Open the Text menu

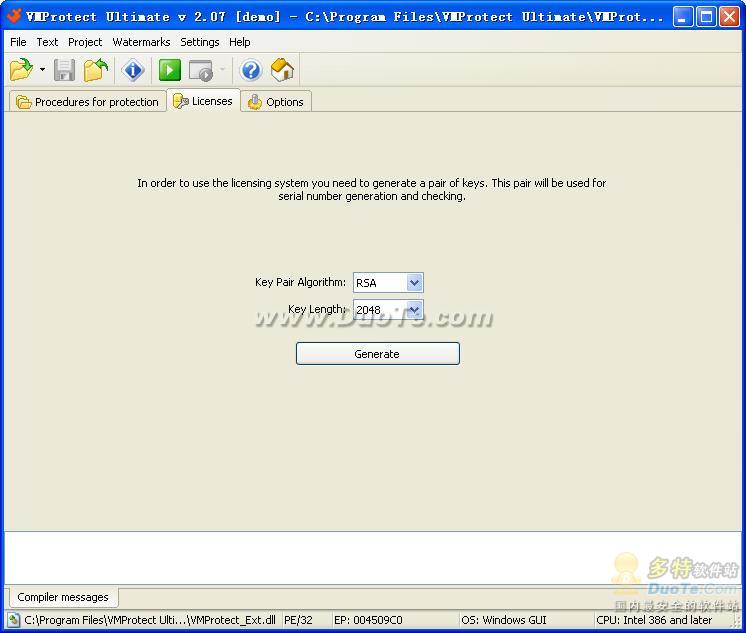tap(47, 42)
